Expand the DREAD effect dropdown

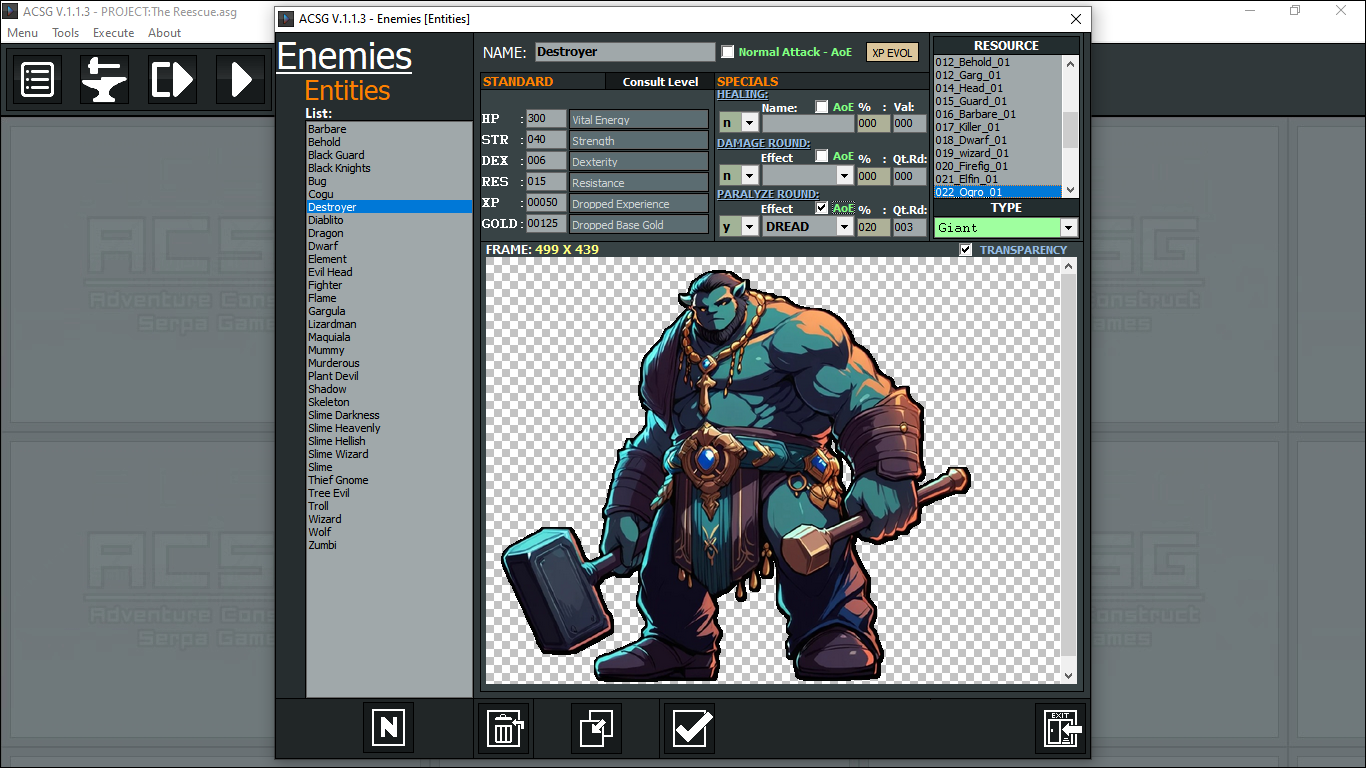[x=844, y=227]
